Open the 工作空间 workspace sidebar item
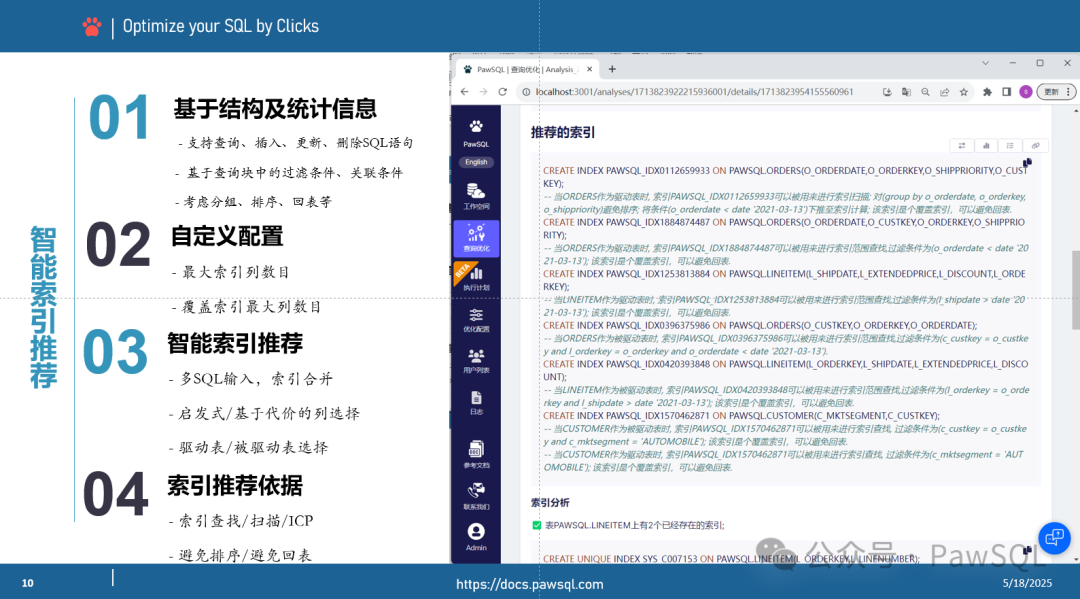The width and height of the screenshot is (1080, 599). [x=476, y=196]
